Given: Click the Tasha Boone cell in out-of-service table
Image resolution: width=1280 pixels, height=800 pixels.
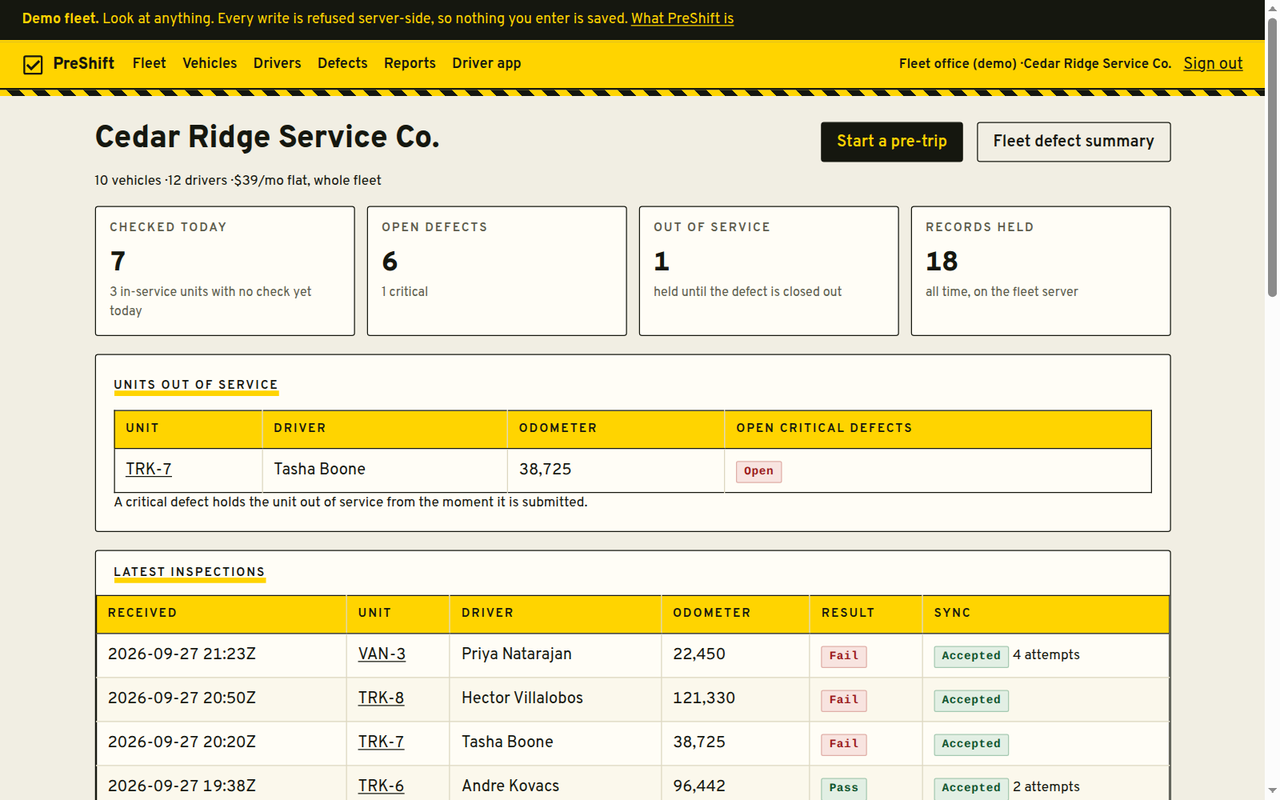Looking at the screenshot, I should (385, 470).
